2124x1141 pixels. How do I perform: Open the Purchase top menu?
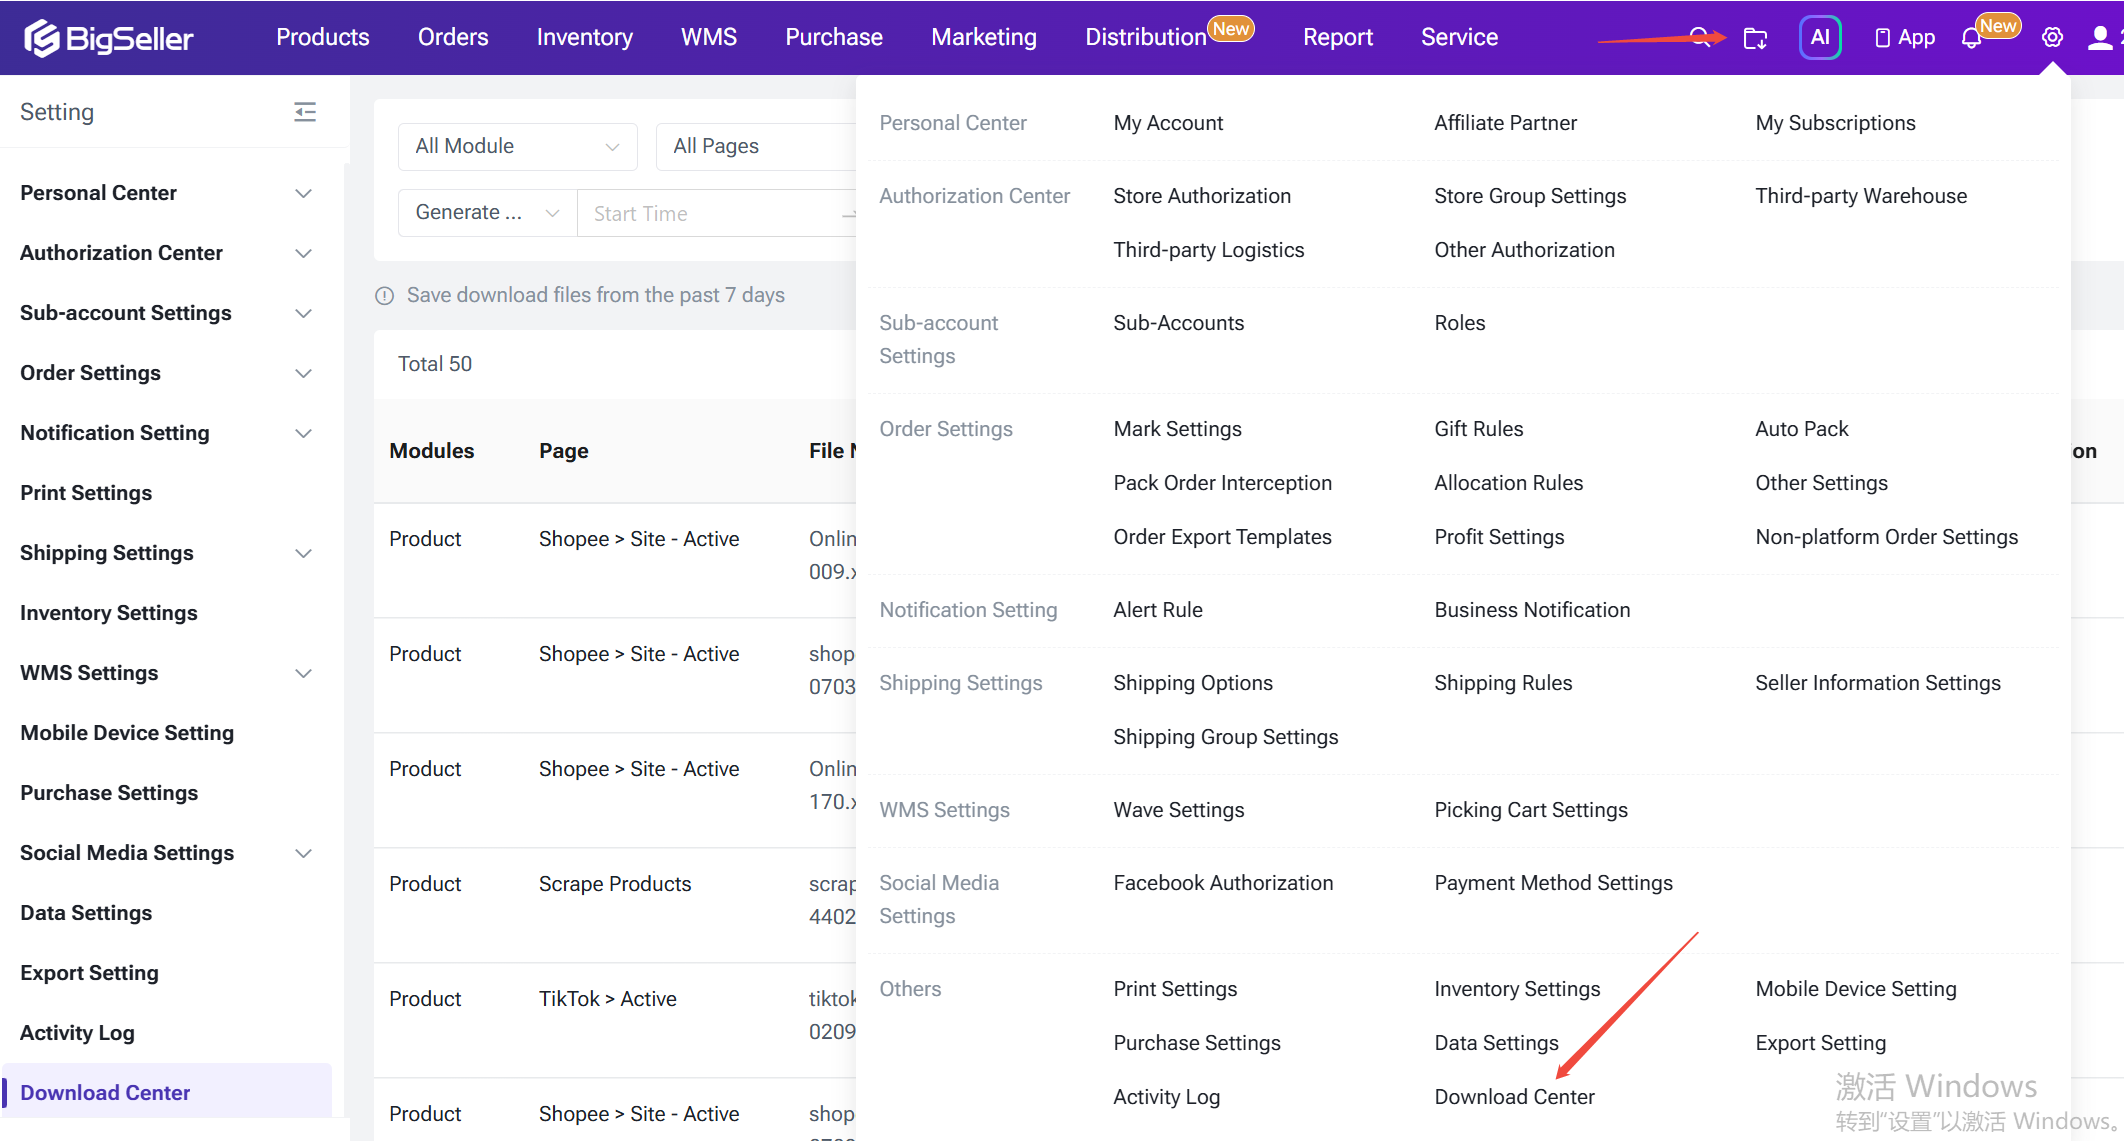click(834, 37)
